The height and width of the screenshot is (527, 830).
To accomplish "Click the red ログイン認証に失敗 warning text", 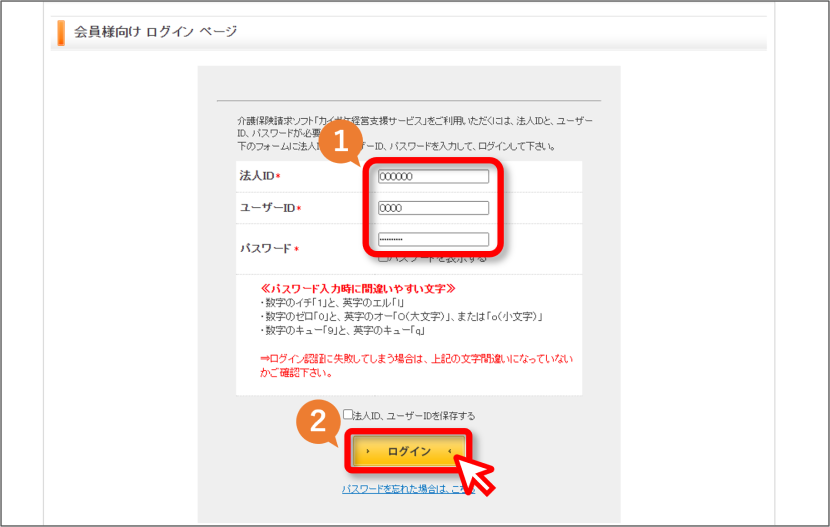I will pyautogui.click(x=416, y=366).
